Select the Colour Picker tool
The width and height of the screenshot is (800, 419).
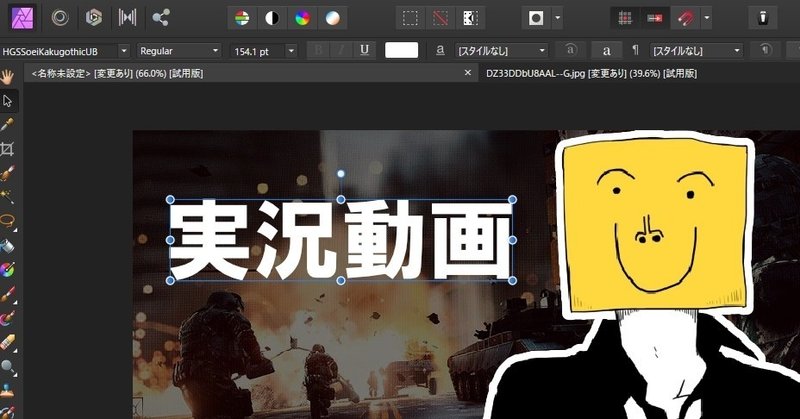7,125
